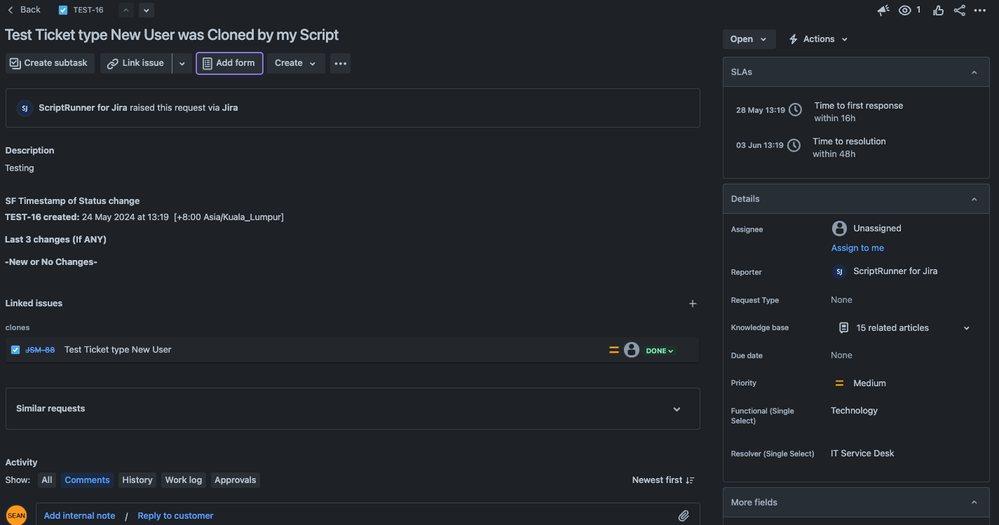Image resolution: width=999 pixels, height=525 pixels.
Task: Add linked issue with plus icon
Action: [693, 304]
